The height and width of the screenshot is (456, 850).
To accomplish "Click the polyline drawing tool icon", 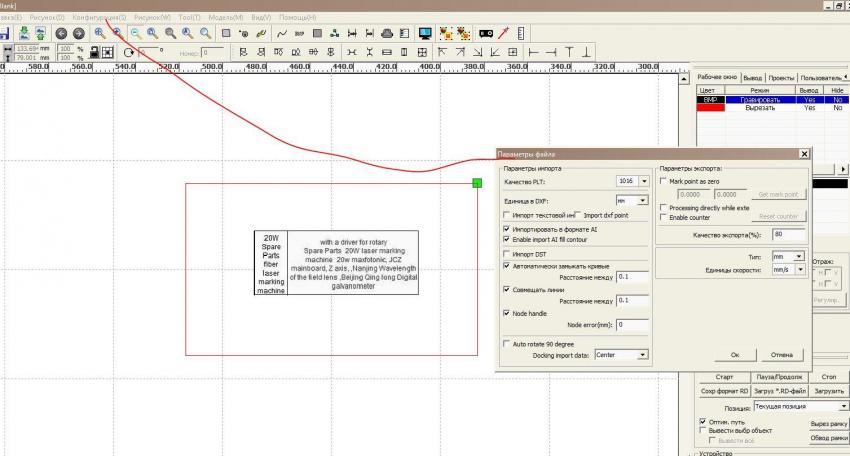I will (x=282, y=33).
